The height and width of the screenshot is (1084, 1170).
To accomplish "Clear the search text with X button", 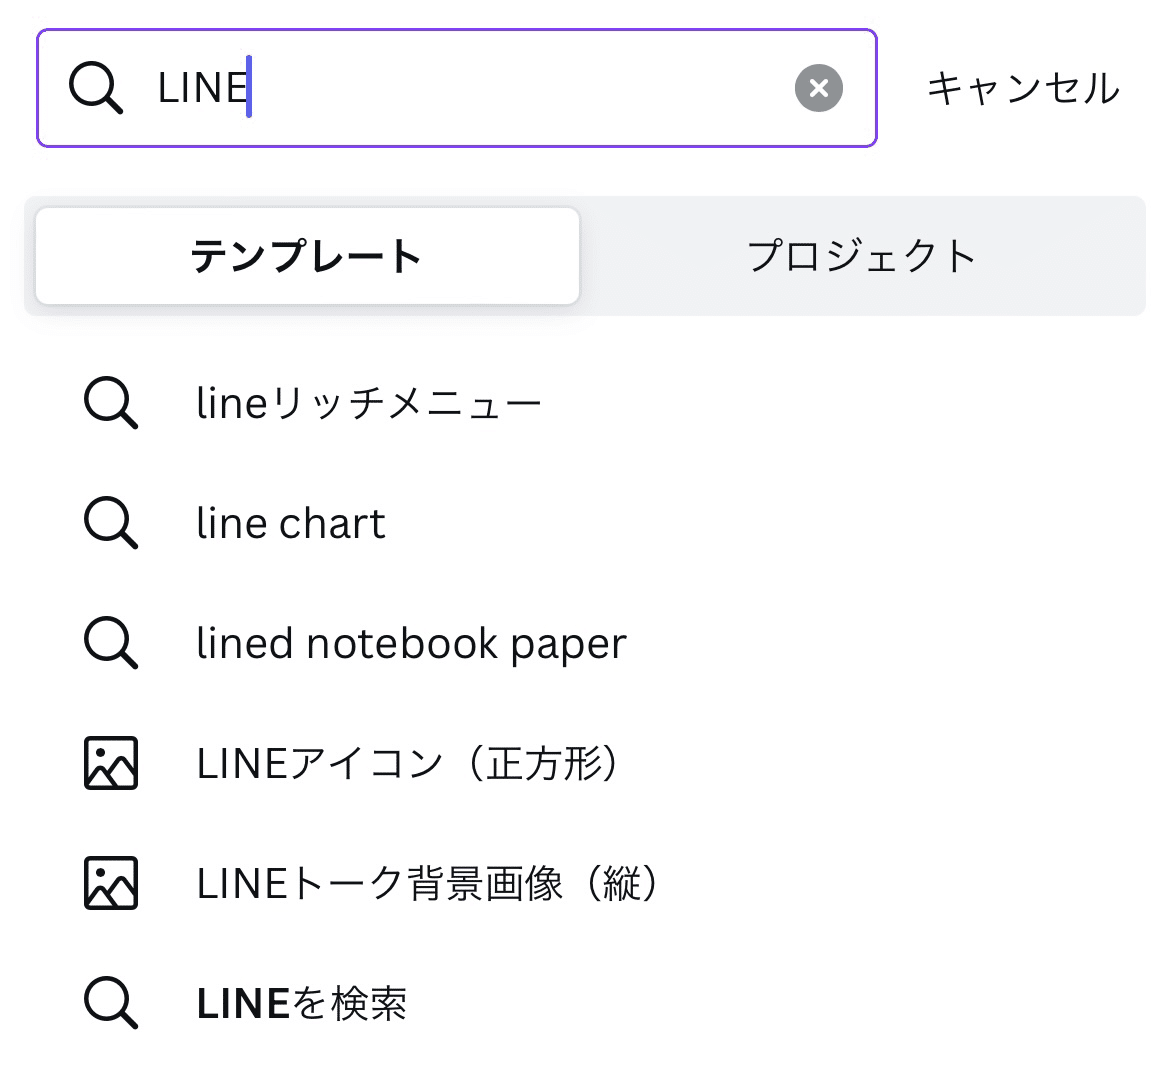I will [x=819, y=88].
